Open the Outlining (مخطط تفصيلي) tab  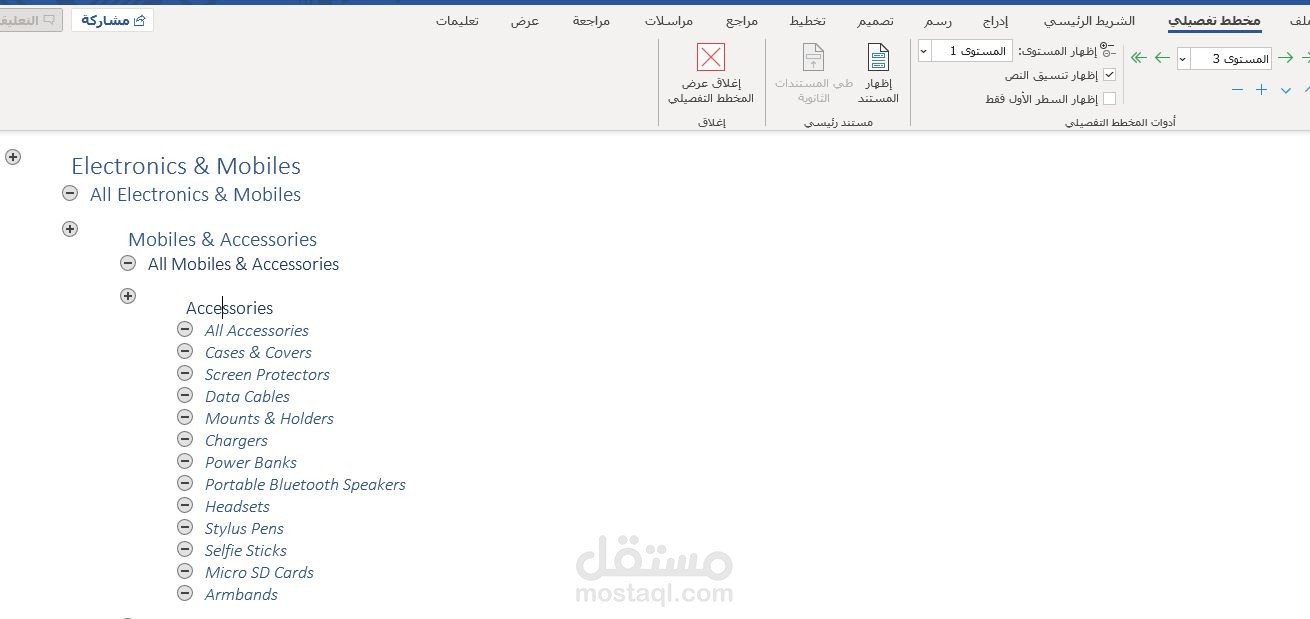coord(1214,20)
